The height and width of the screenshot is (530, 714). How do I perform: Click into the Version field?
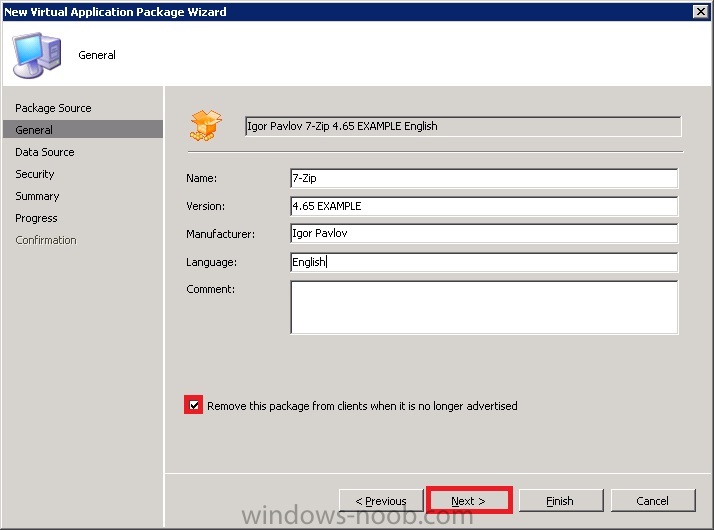pyautogui.click(x=484, y=206)
